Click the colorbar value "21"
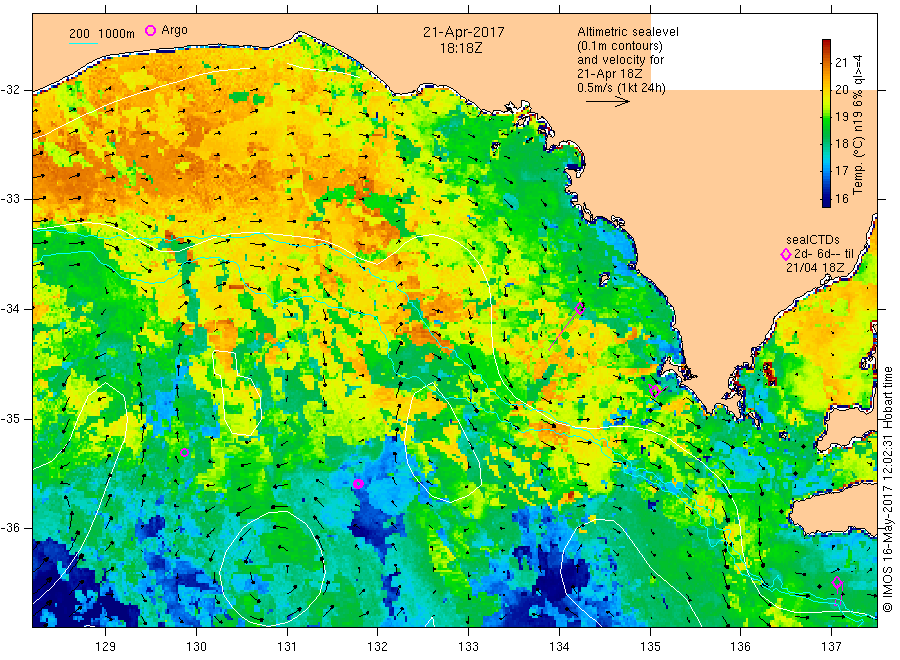This screenshot has height=660, width=900. coord(841,63)
